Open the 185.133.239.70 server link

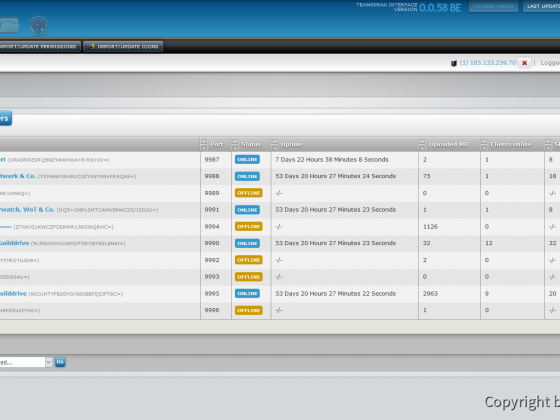pyautogui.click(x=488, y=63)
